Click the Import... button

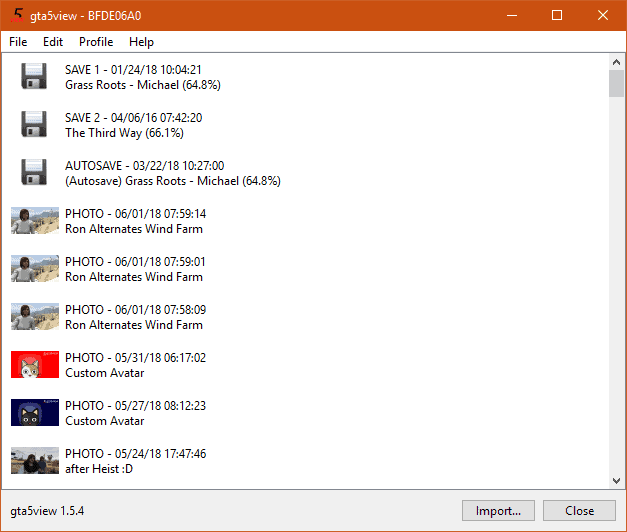(x=498, y=511)
